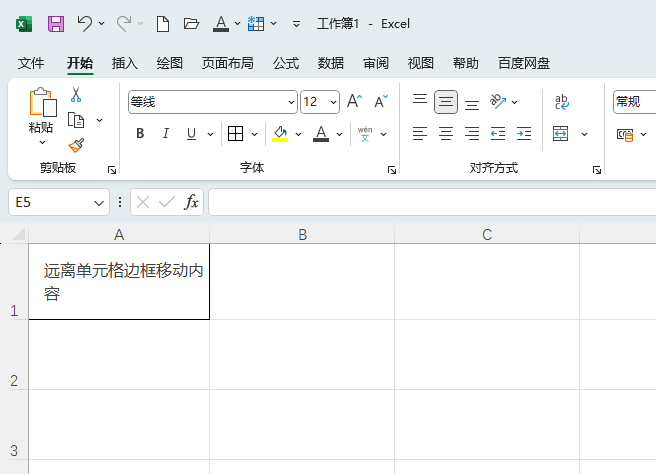
Task: Increase font size with larger A
Action: click(x=354, y=101)
